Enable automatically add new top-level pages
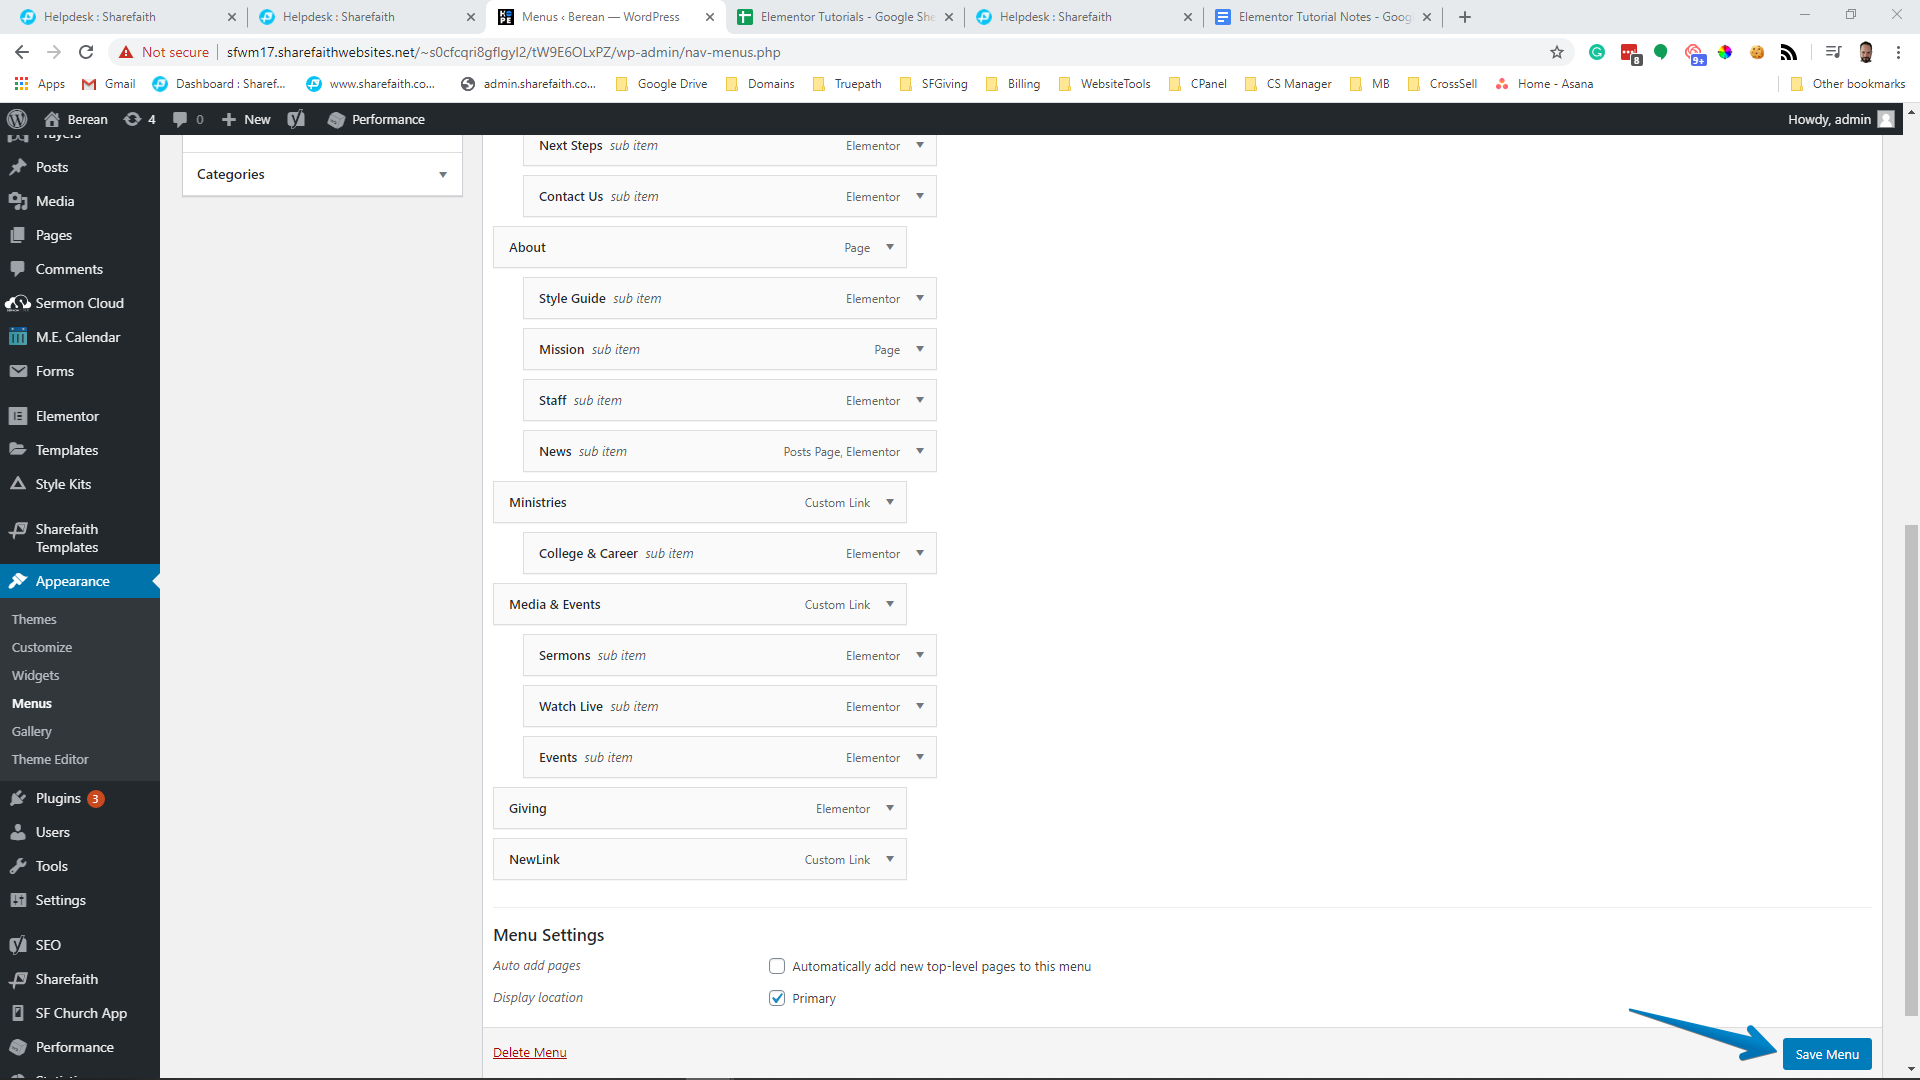 777,966
